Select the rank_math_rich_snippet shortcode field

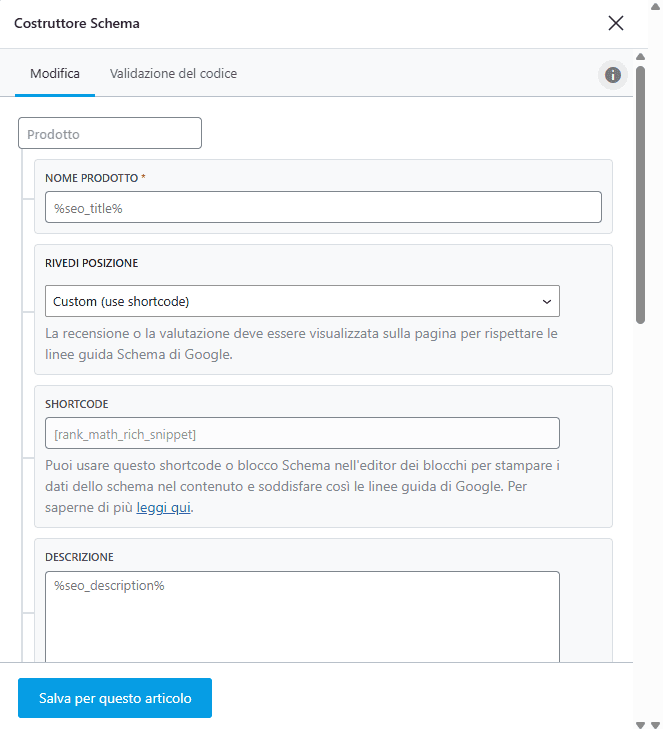click(302, 433)
